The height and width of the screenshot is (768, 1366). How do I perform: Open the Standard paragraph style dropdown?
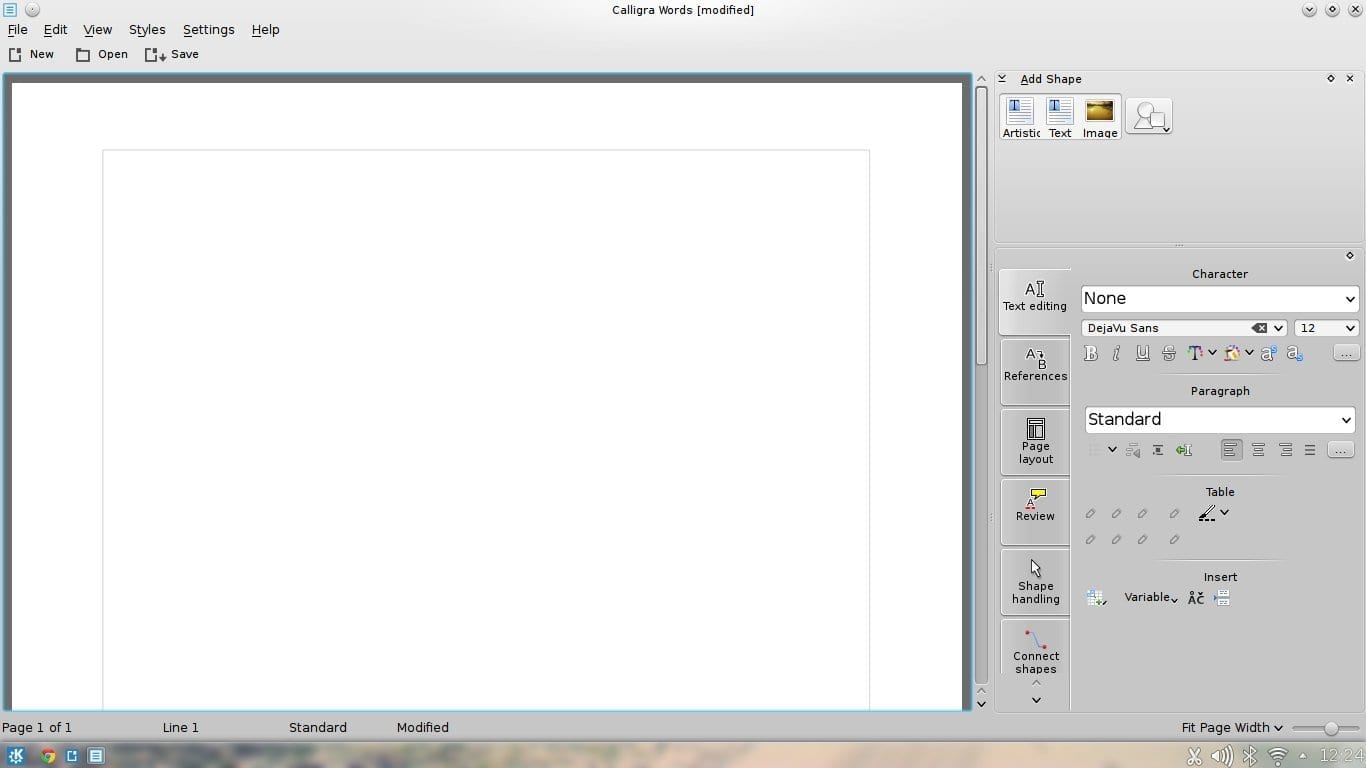click(1219, 419)
